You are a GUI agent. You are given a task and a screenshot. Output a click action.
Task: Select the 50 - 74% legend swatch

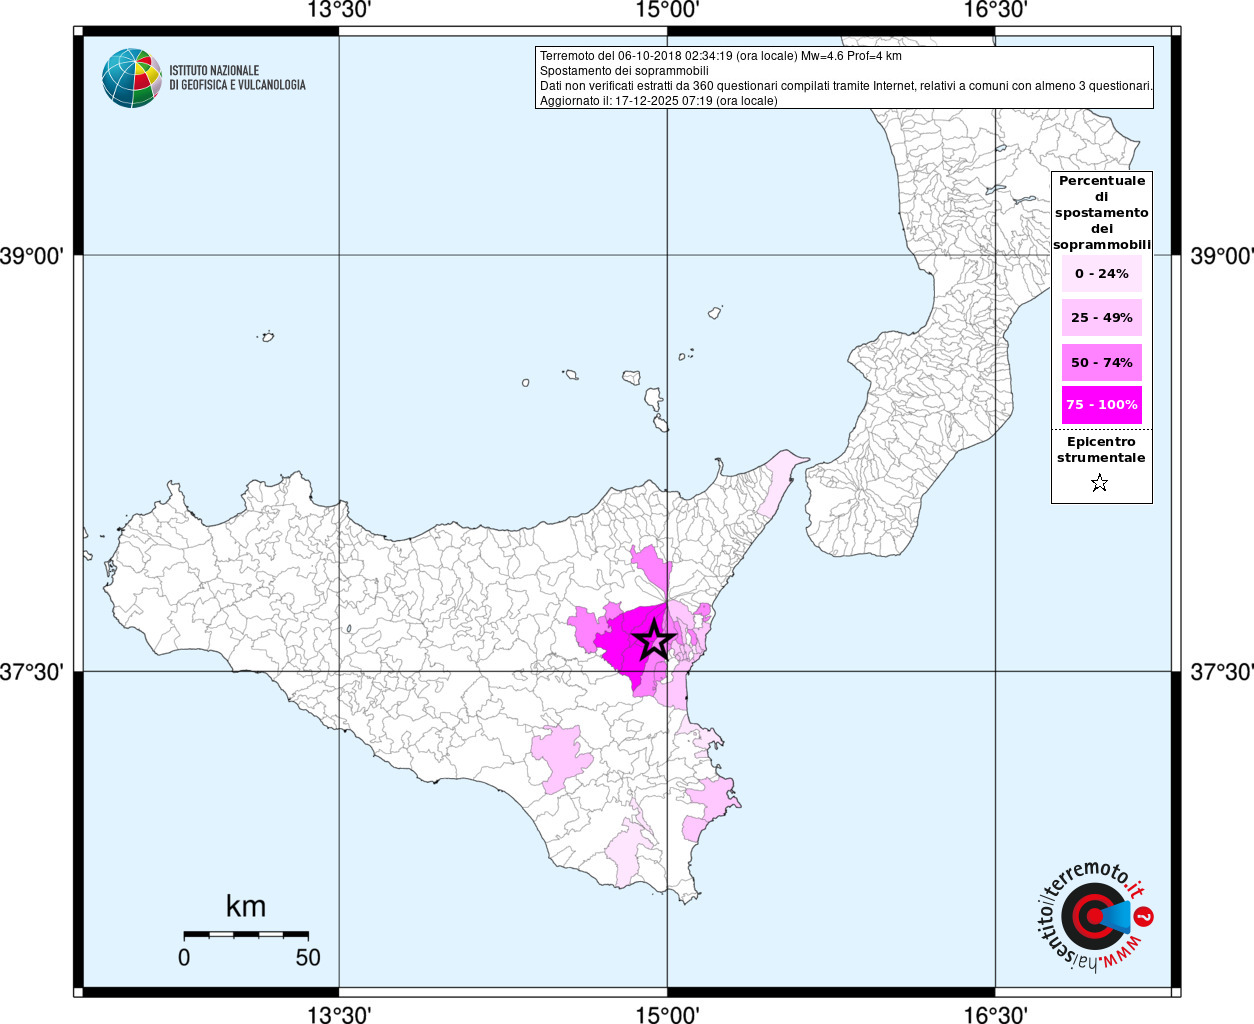point(1102,362)
